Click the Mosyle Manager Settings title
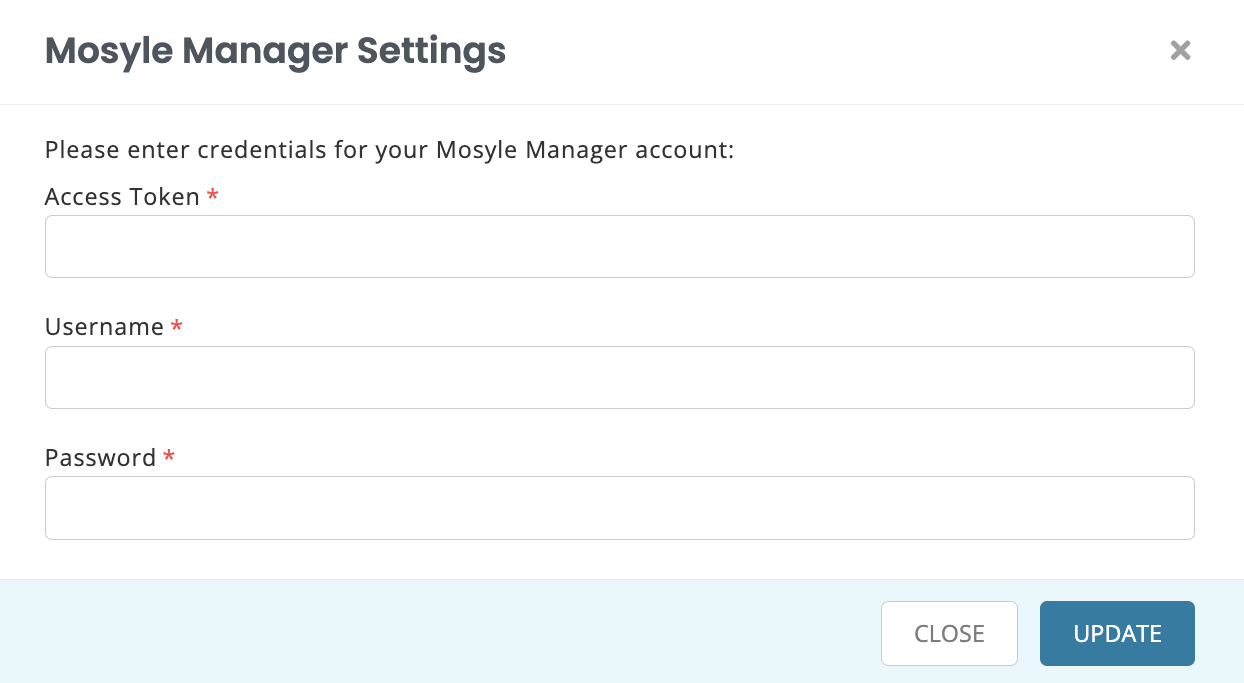This screenshot has height=683, width=1244. tap(274, 51)
